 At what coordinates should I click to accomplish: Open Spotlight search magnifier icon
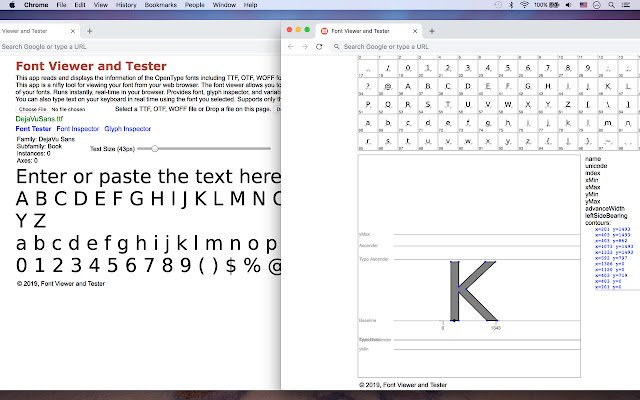tap(611, 5)
